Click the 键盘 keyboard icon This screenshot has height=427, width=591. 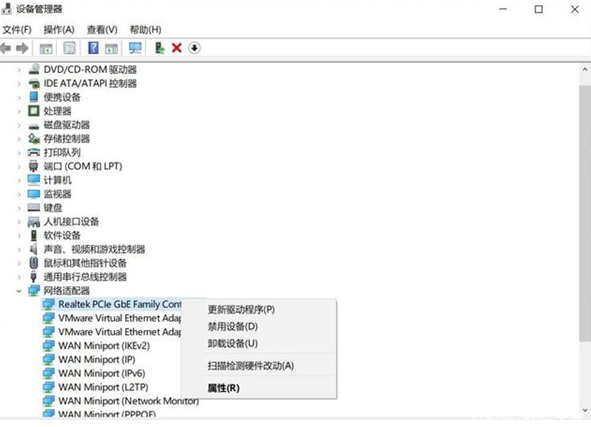34,208
